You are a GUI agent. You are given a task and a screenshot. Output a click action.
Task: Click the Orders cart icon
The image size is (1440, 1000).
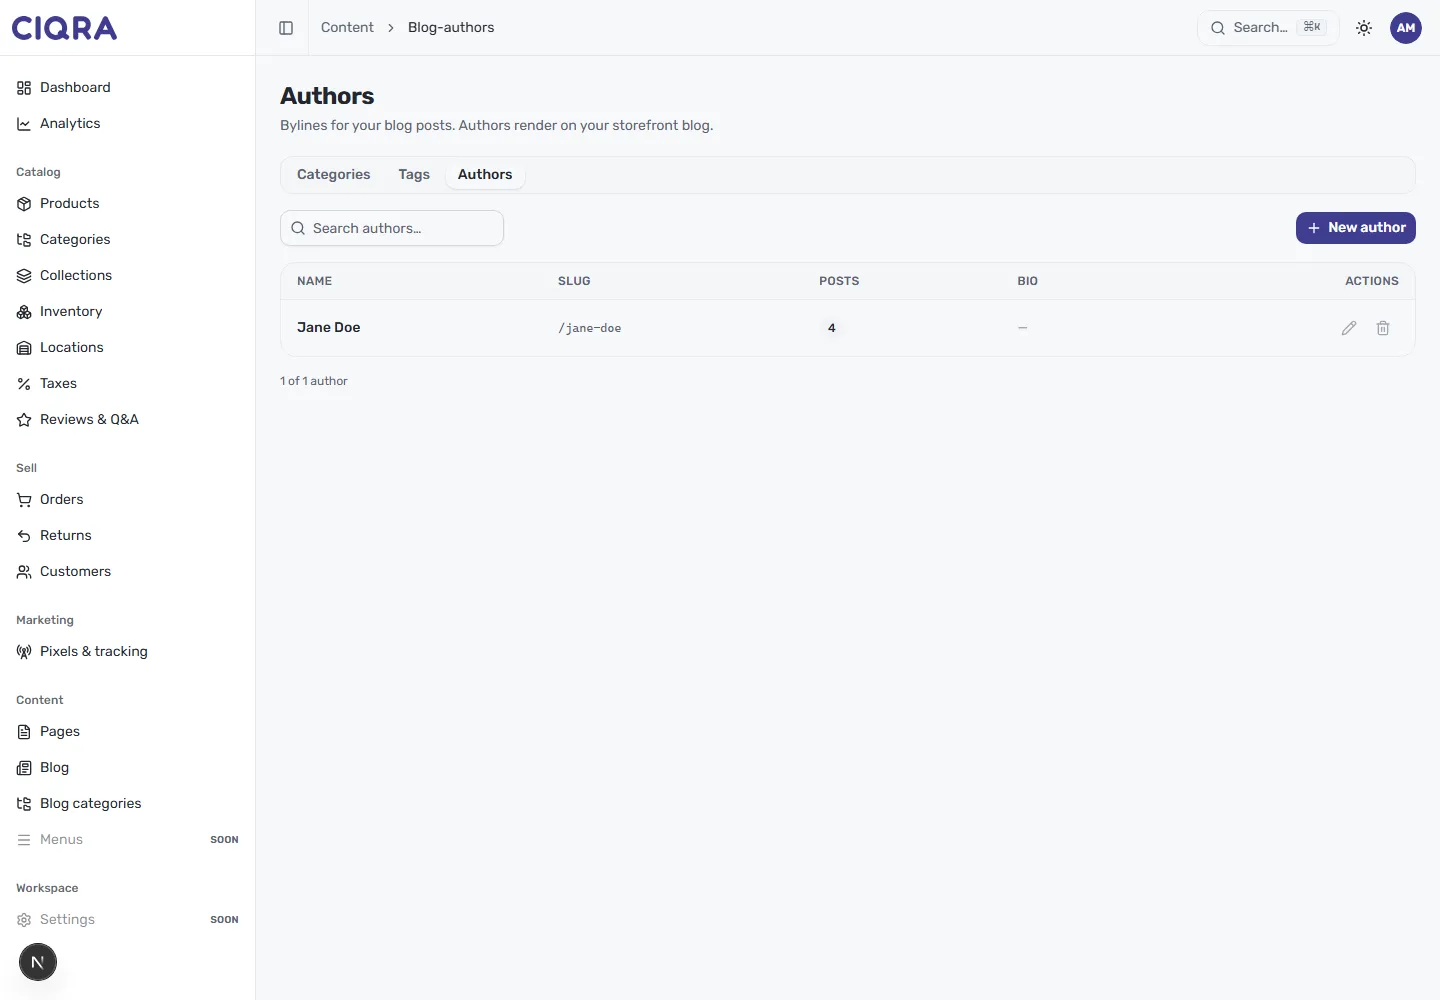24,500
